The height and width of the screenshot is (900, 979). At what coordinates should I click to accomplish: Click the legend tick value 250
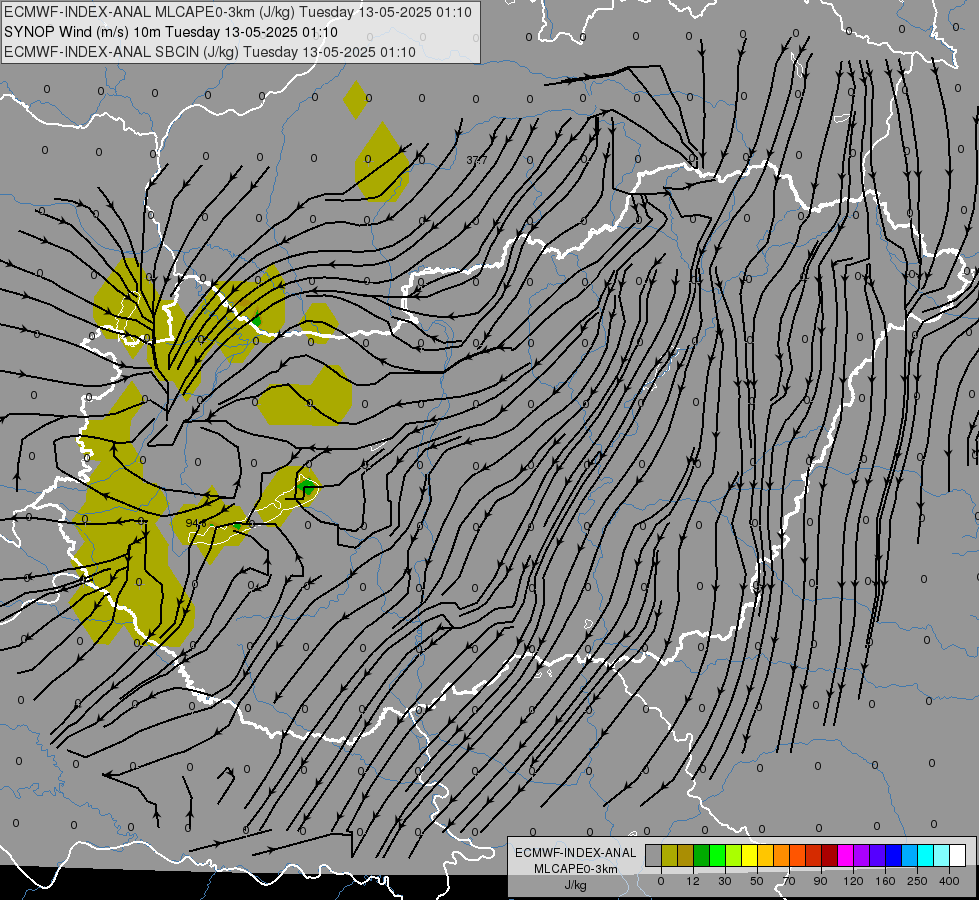pyautogui.click(x=917, y=881)
